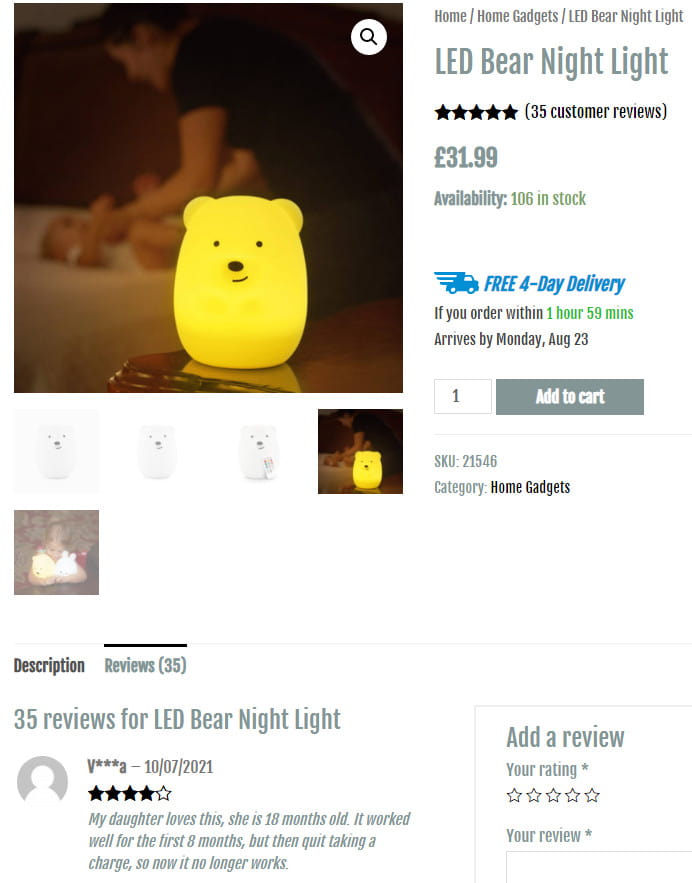This screenshot has height=883, width=692.
Task: Open the 35 customer reviews link
Action: [x=596, y=112]
